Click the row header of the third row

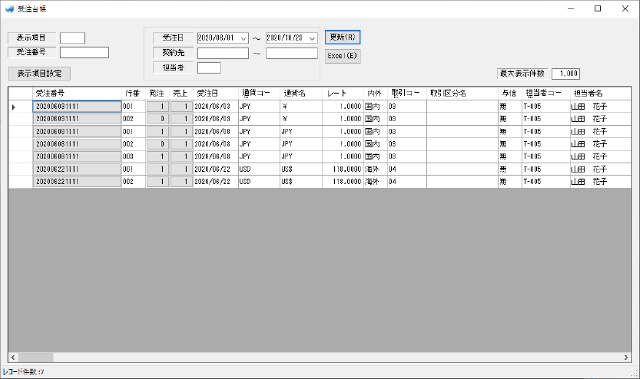tap(20, 132)
